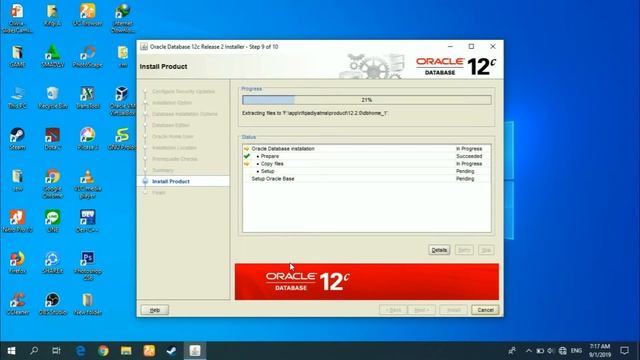Screen dimensions: 640x360
Task: Open the Google Chrome desktop shortcut
Action: pyautogui.click(x=53, y=184)
